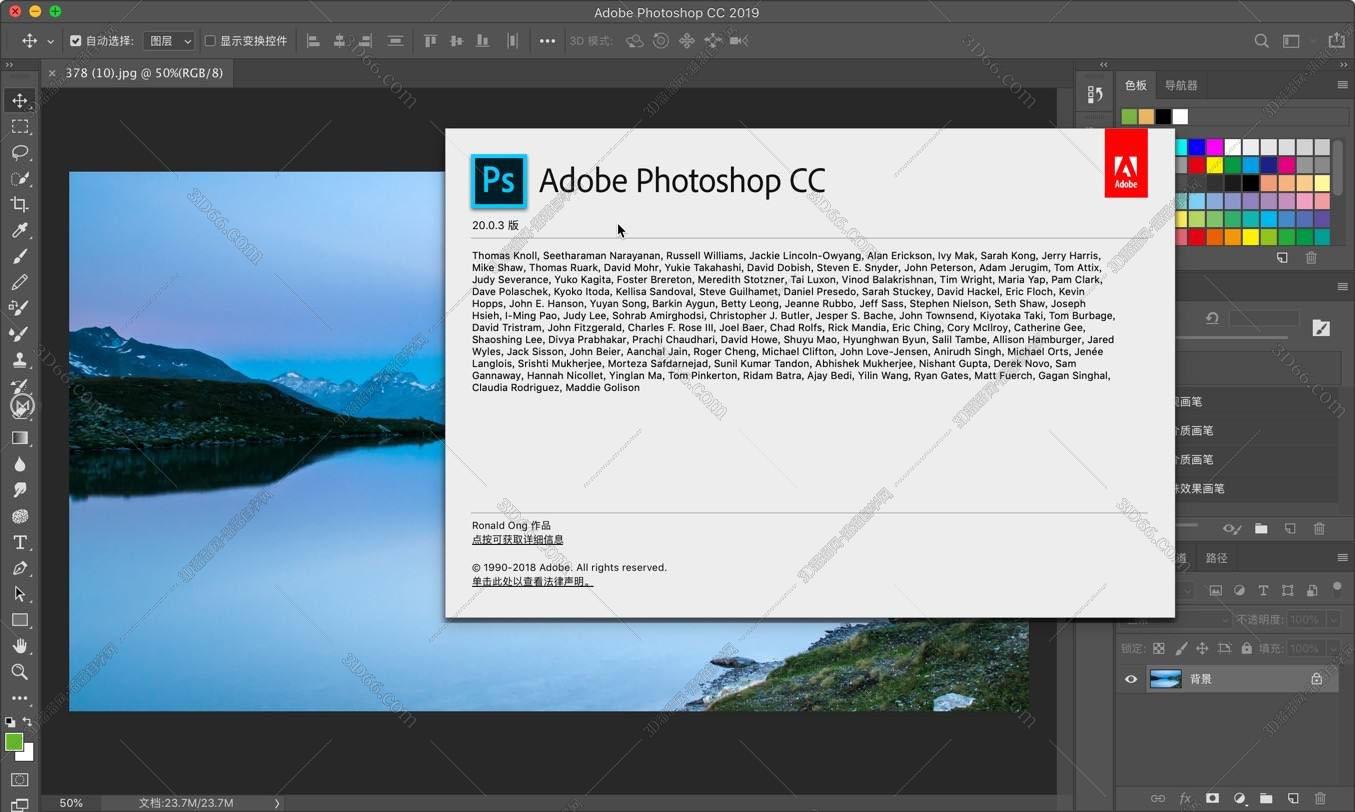This screenshot has width=1355, height=812.
Task: Toggle lock position move icon
Action: [1202, 648]
